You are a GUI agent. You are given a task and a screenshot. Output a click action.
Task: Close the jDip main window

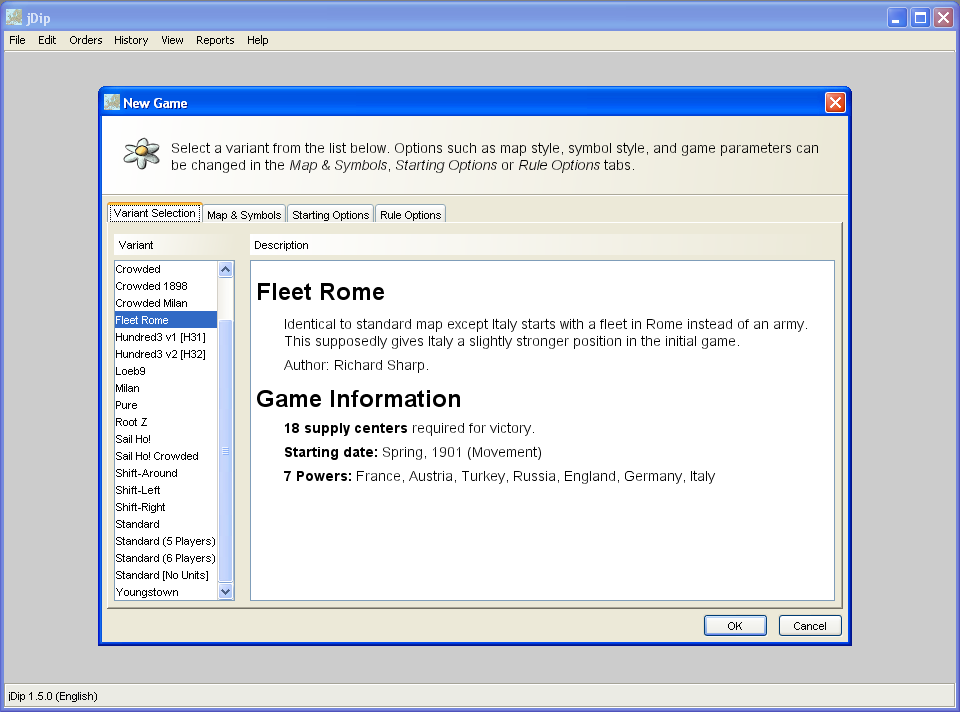pos(943,18)
